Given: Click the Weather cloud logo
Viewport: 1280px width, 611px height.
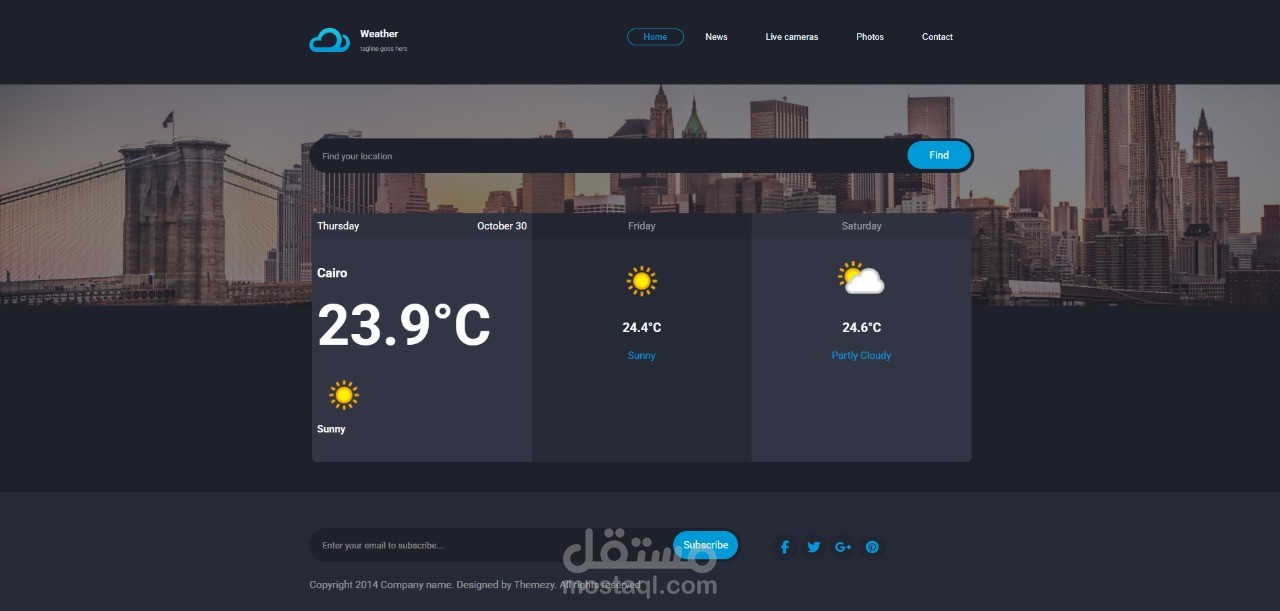Looking at the screenshot, I should (329, 38).
